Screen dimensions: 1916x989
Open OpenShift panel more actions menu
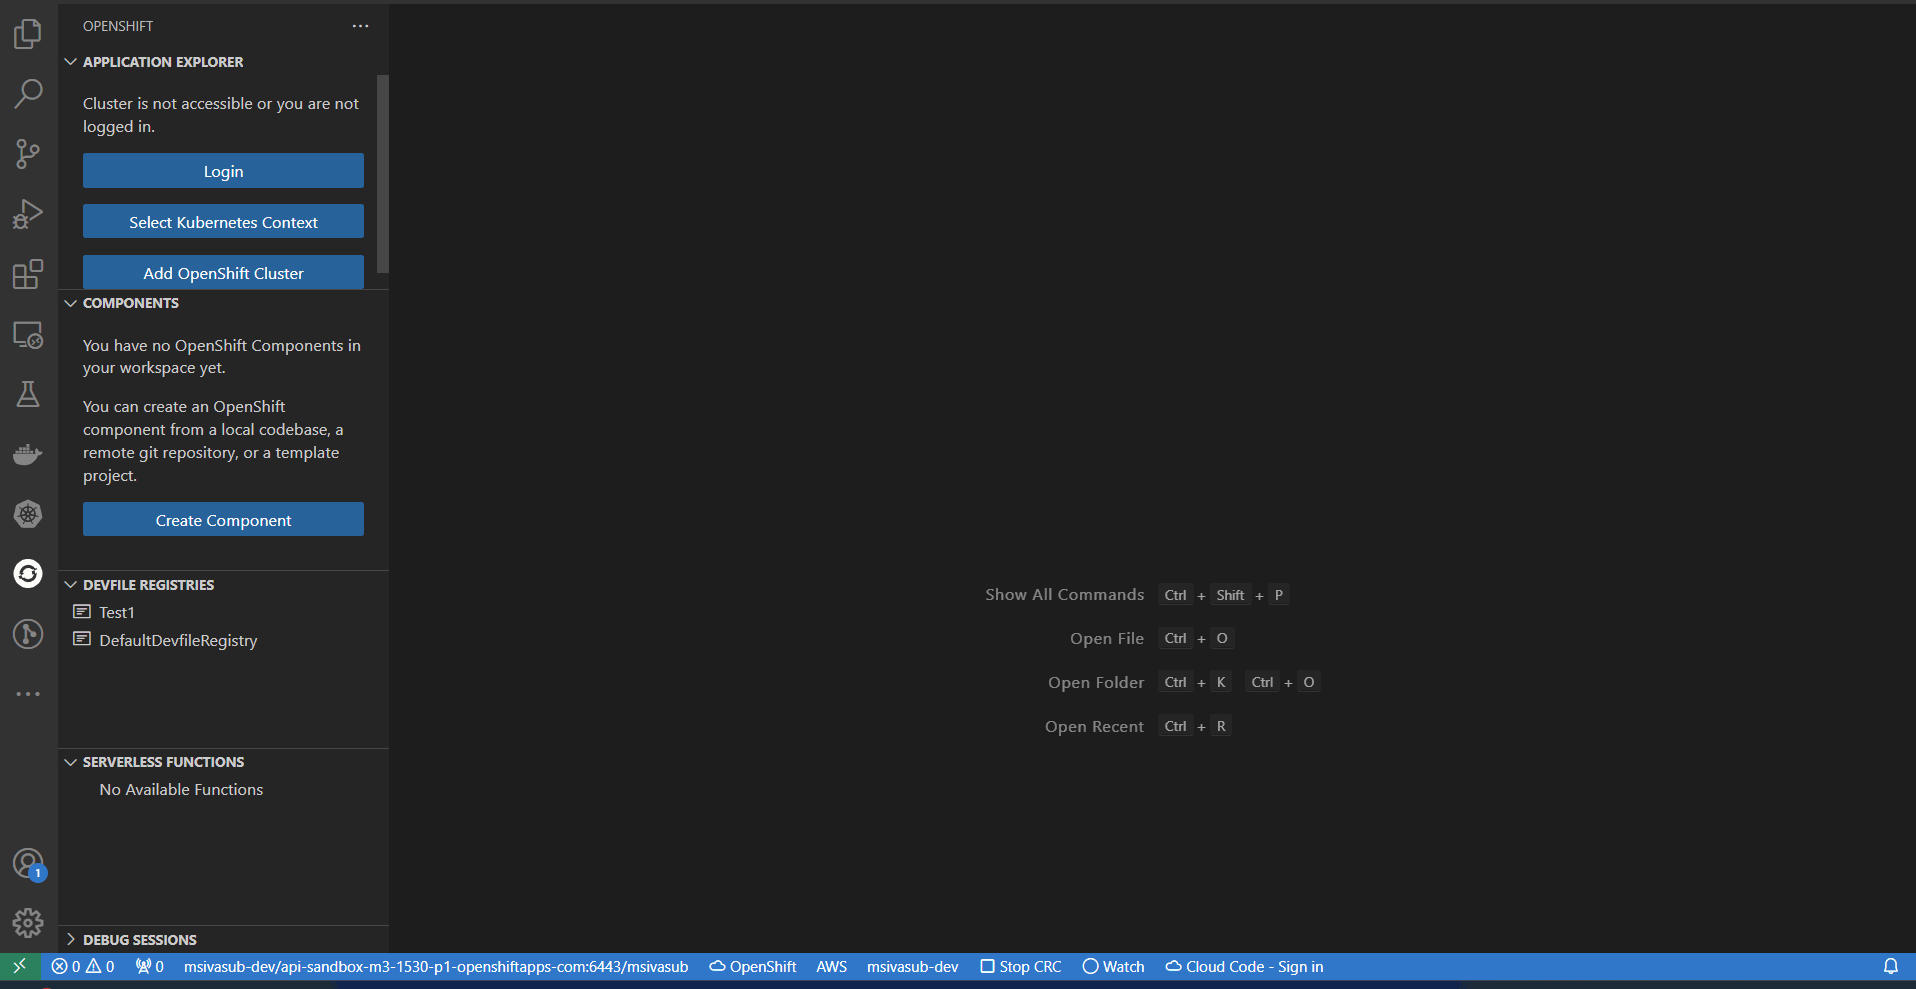pos(360,26)
